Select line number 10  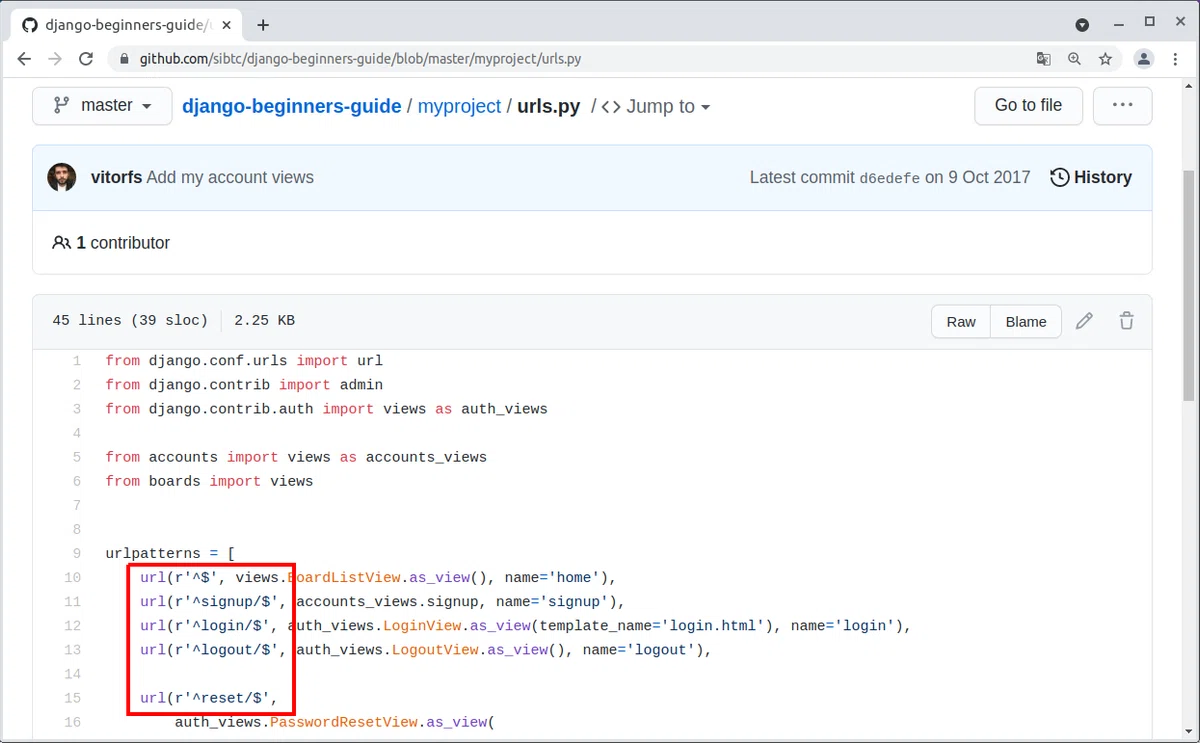[x=72, y=577]
